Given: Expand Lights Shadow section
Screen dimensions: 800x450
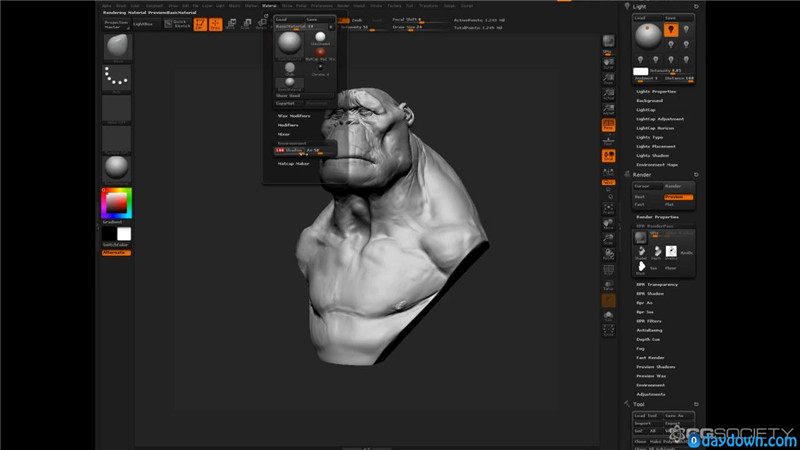Looking at the screenshot, I should pos(653,156).
